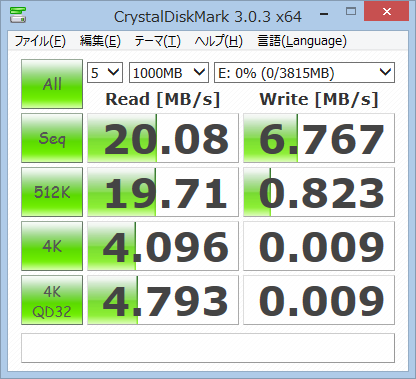
Task: Start the 4K QD32 test
Action: click(52, 300)
